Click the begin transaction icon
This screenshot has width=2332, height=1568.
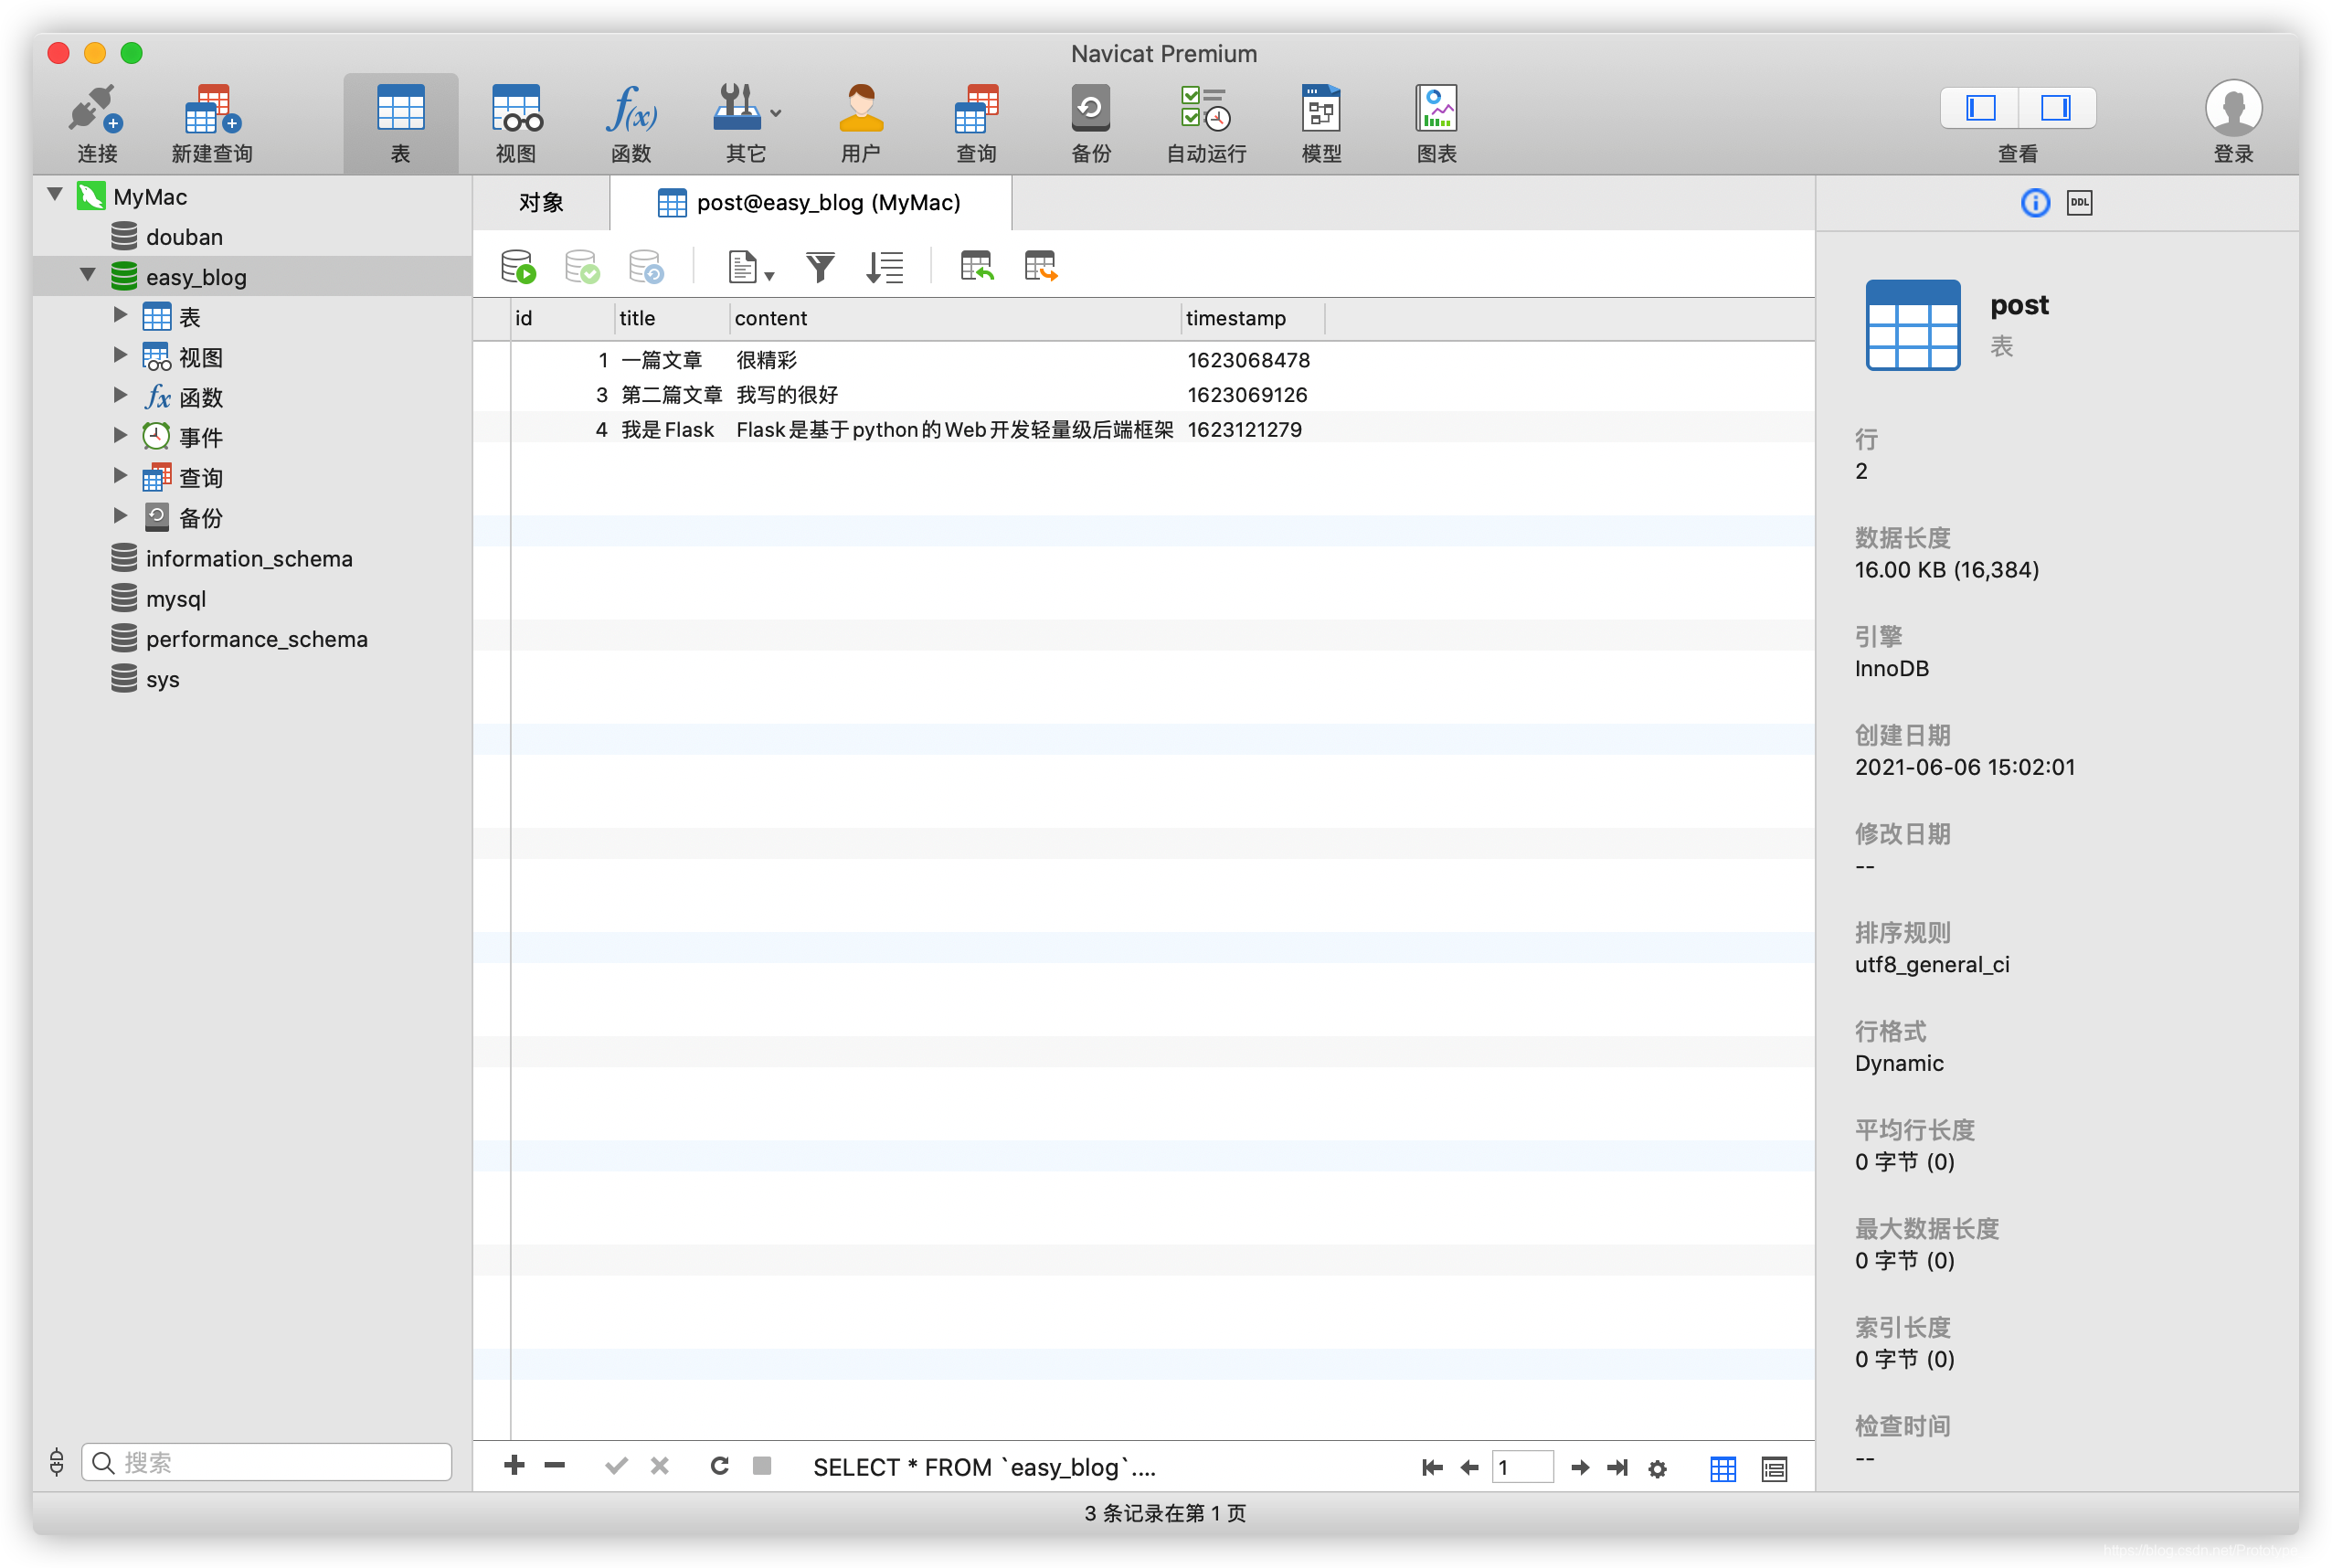coord(518,267)
